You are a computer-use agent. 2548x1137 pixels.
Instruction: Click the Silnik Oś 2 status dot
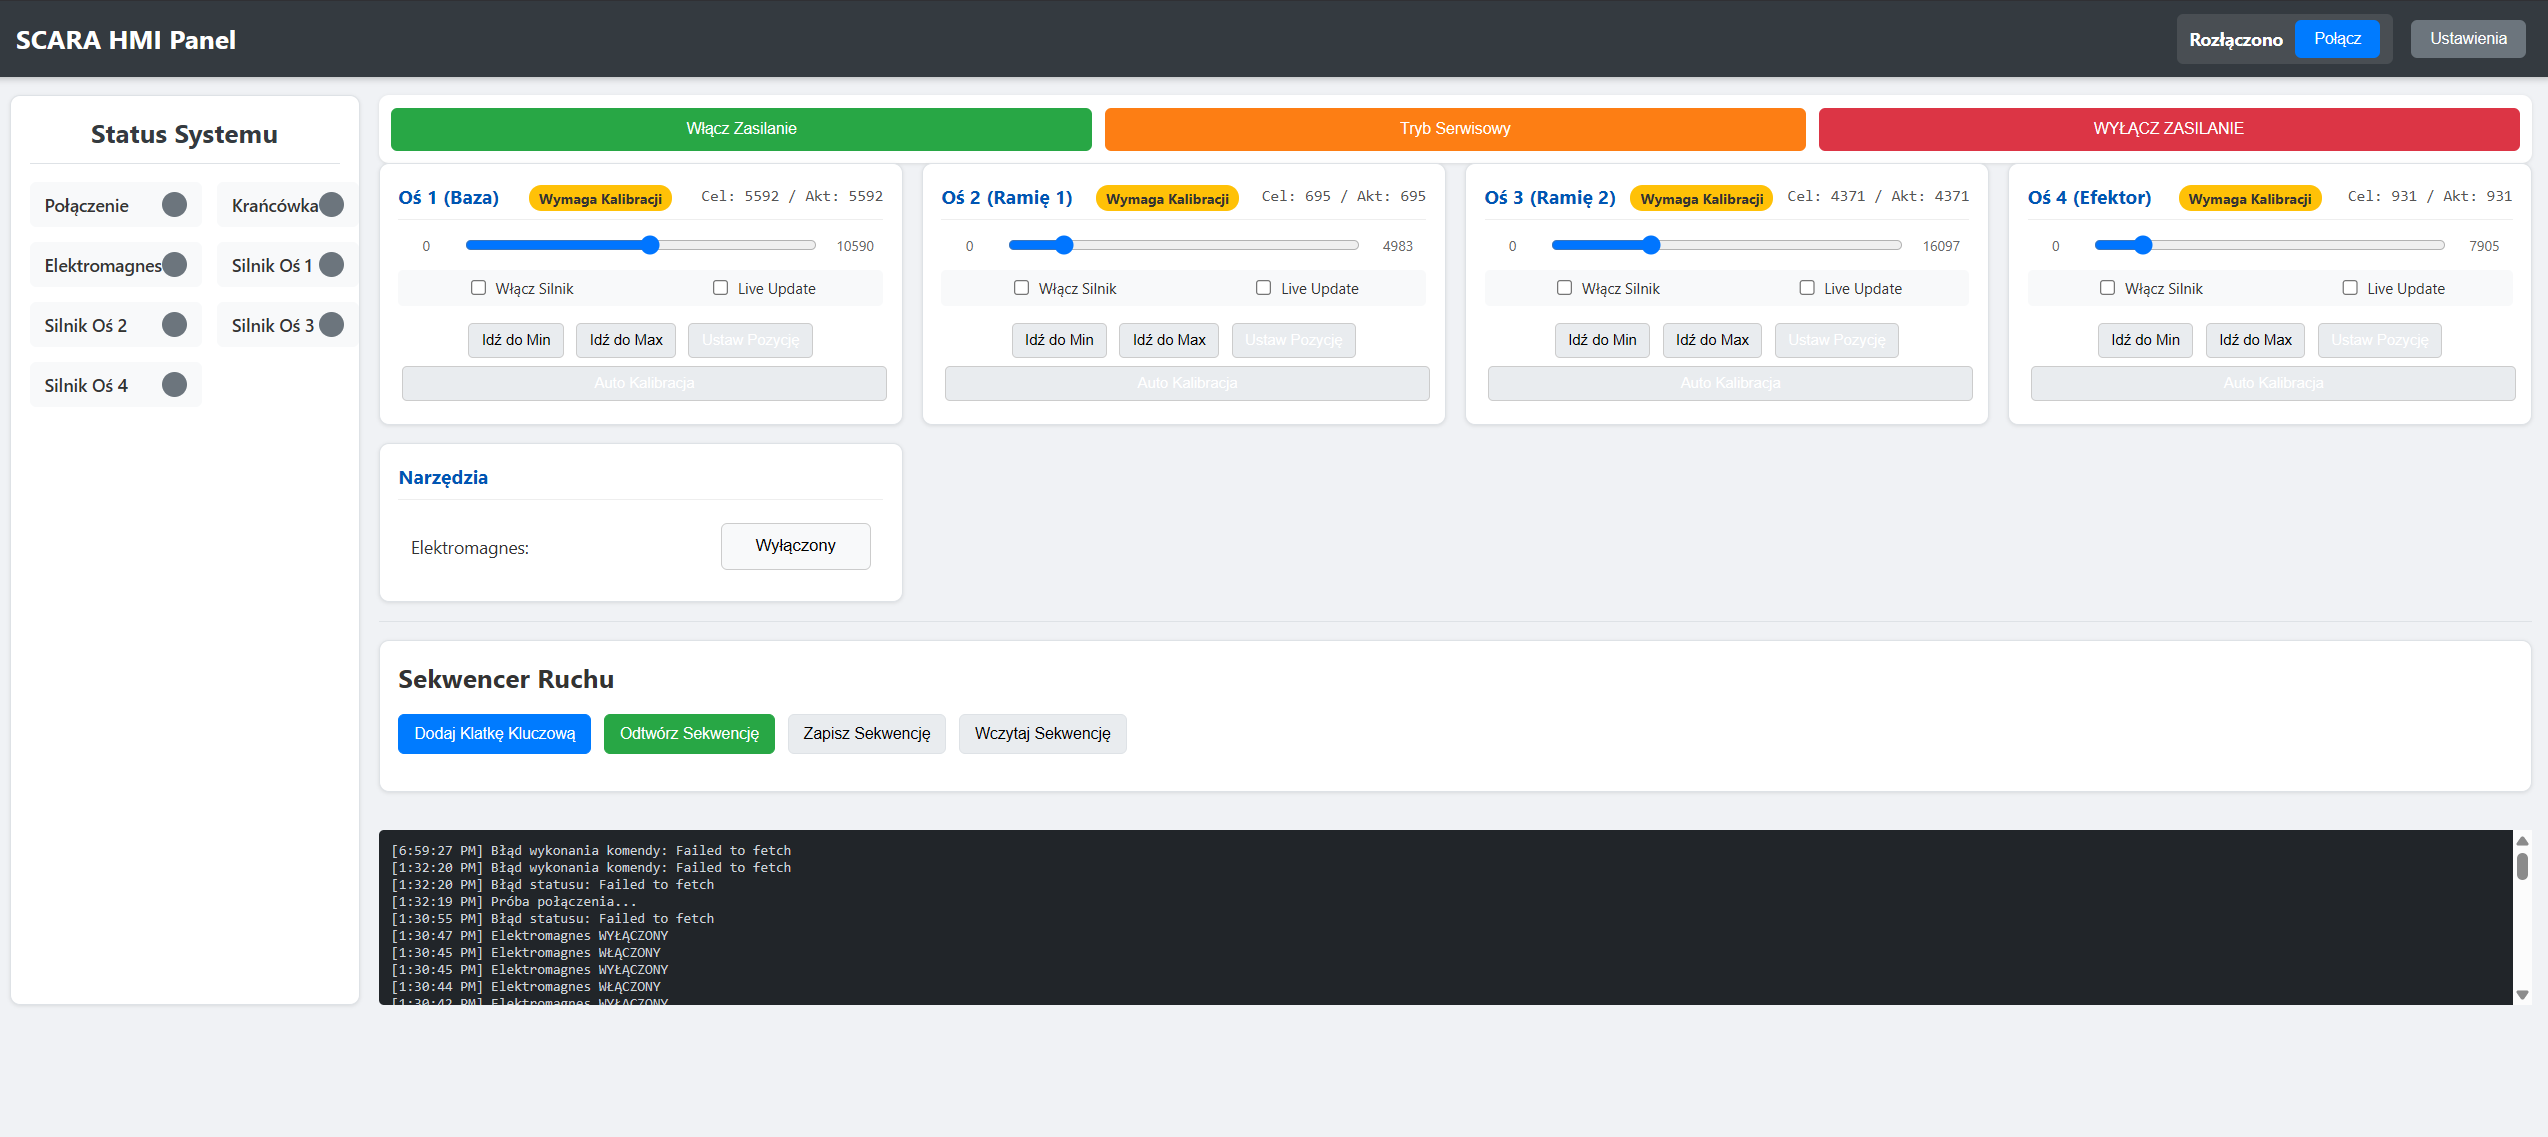point(174,325)
